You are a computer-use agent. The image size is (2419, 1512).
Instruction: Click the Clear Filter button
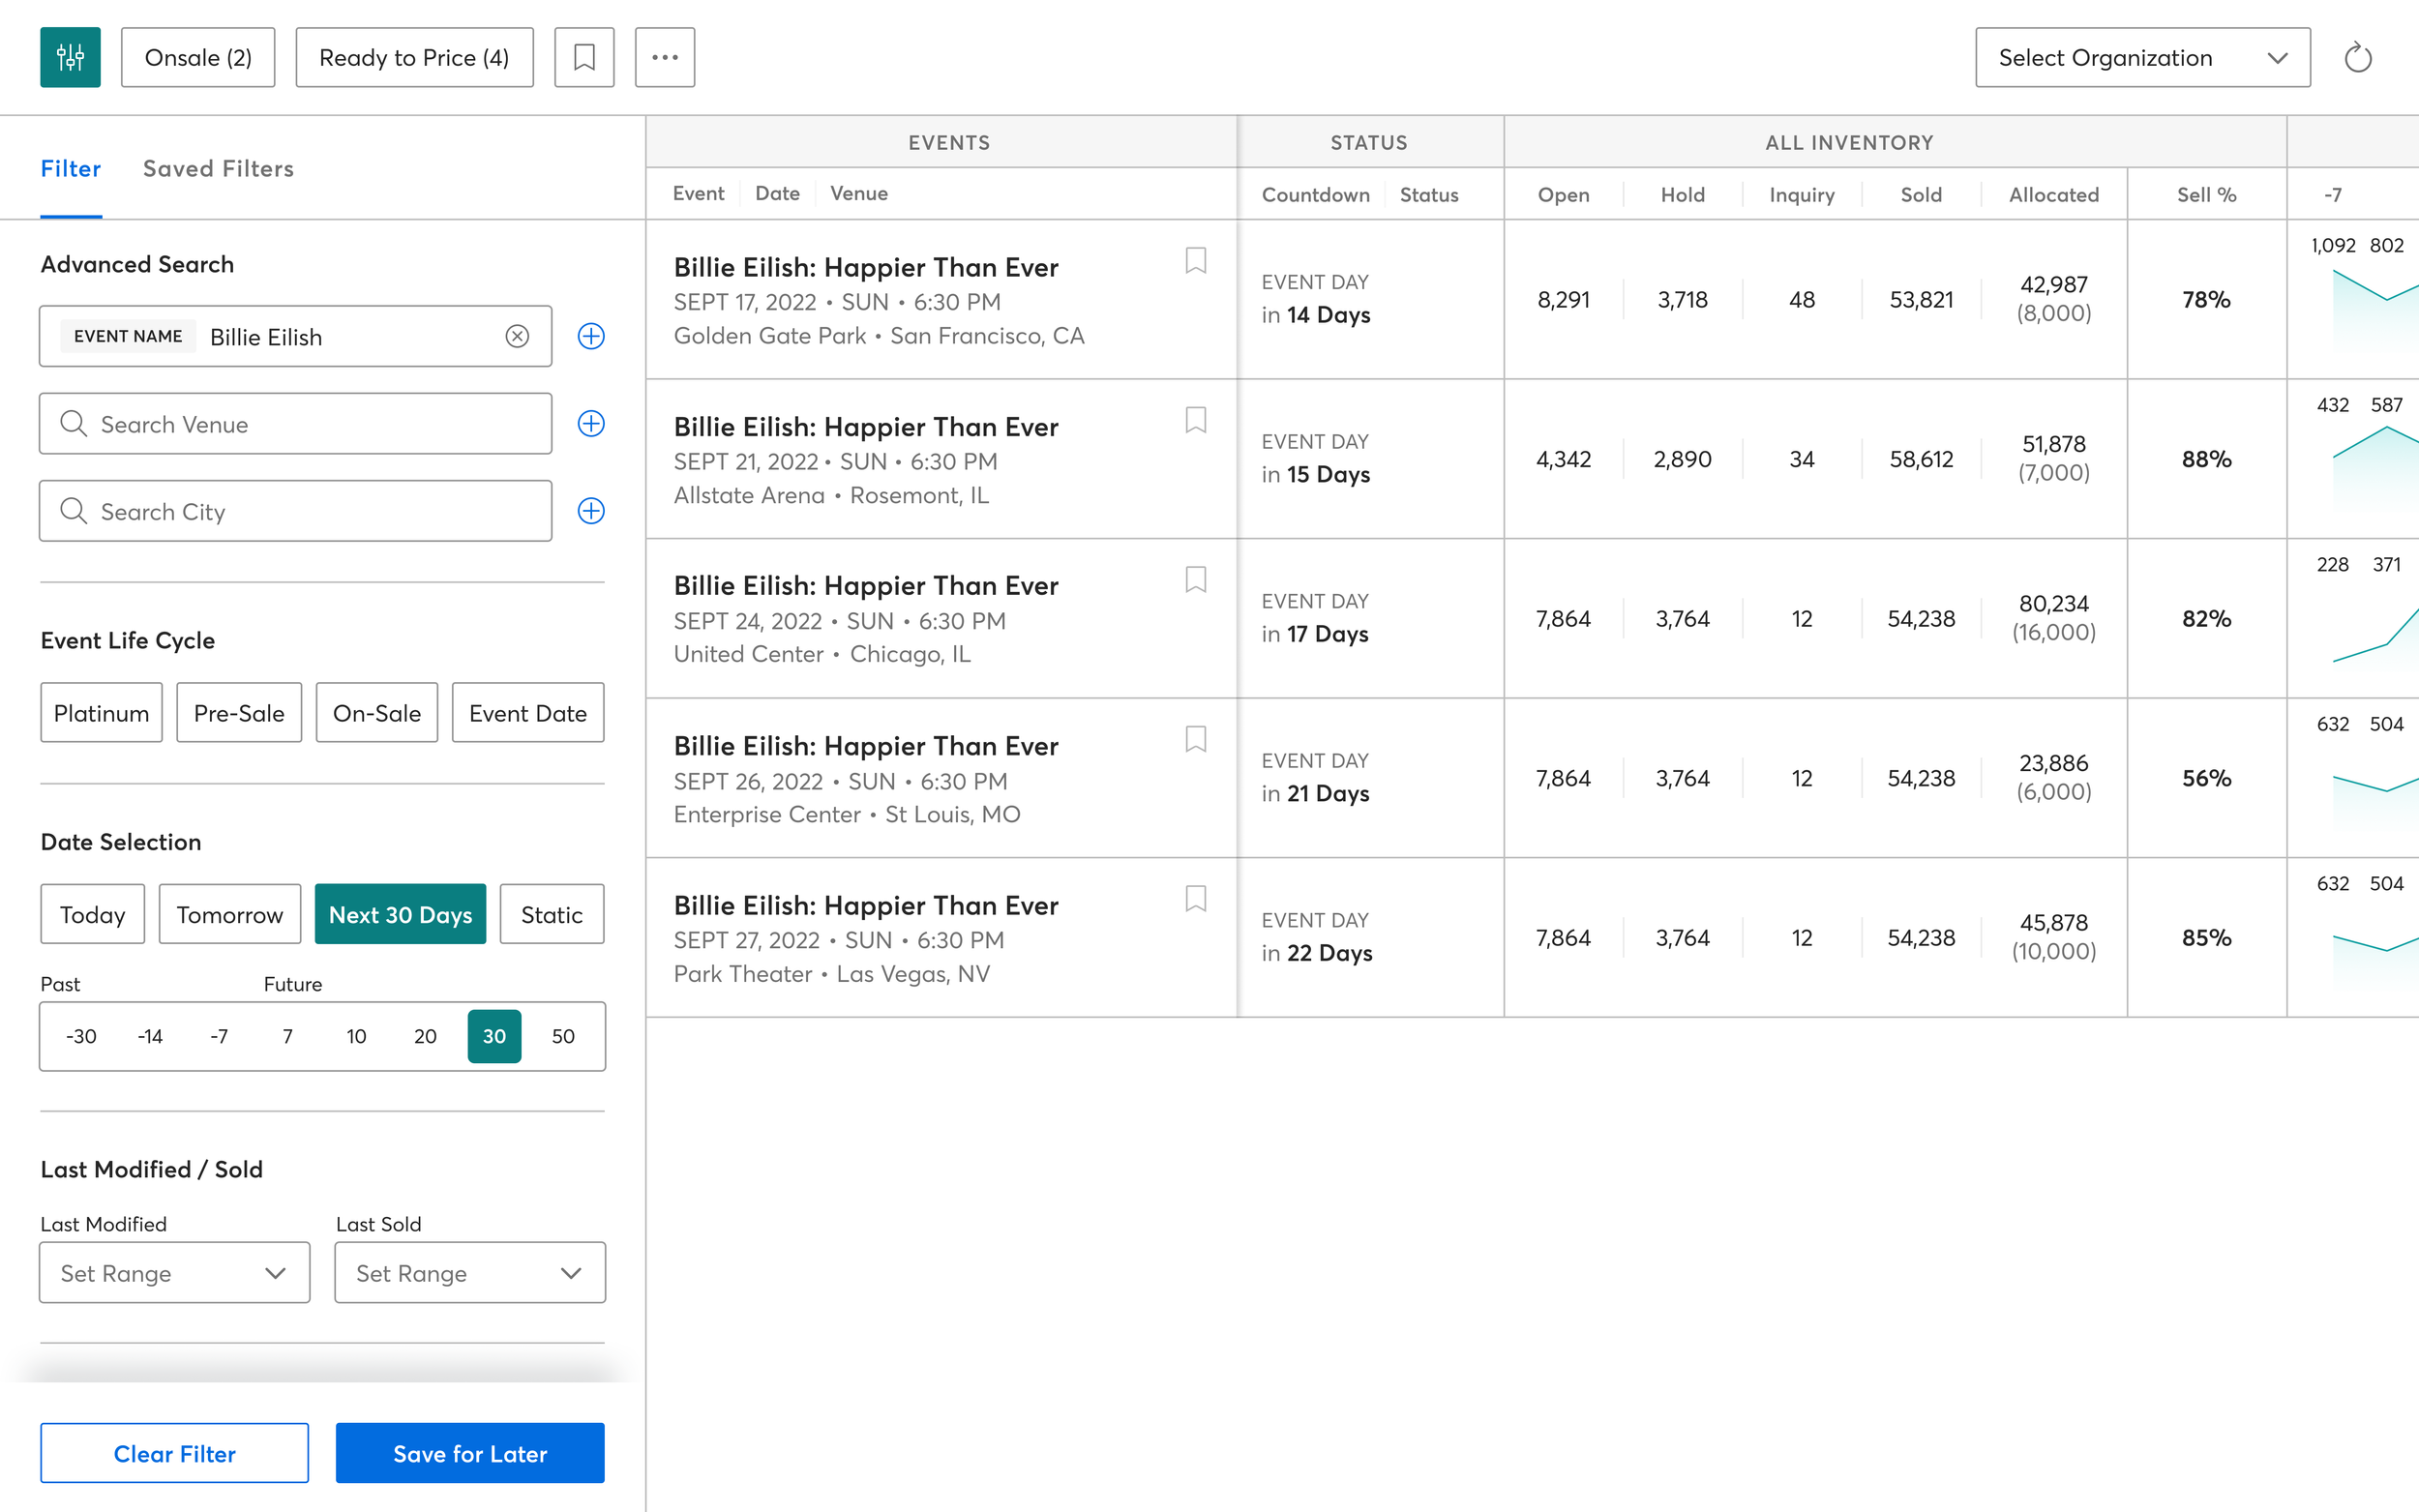coord(174,1453)
